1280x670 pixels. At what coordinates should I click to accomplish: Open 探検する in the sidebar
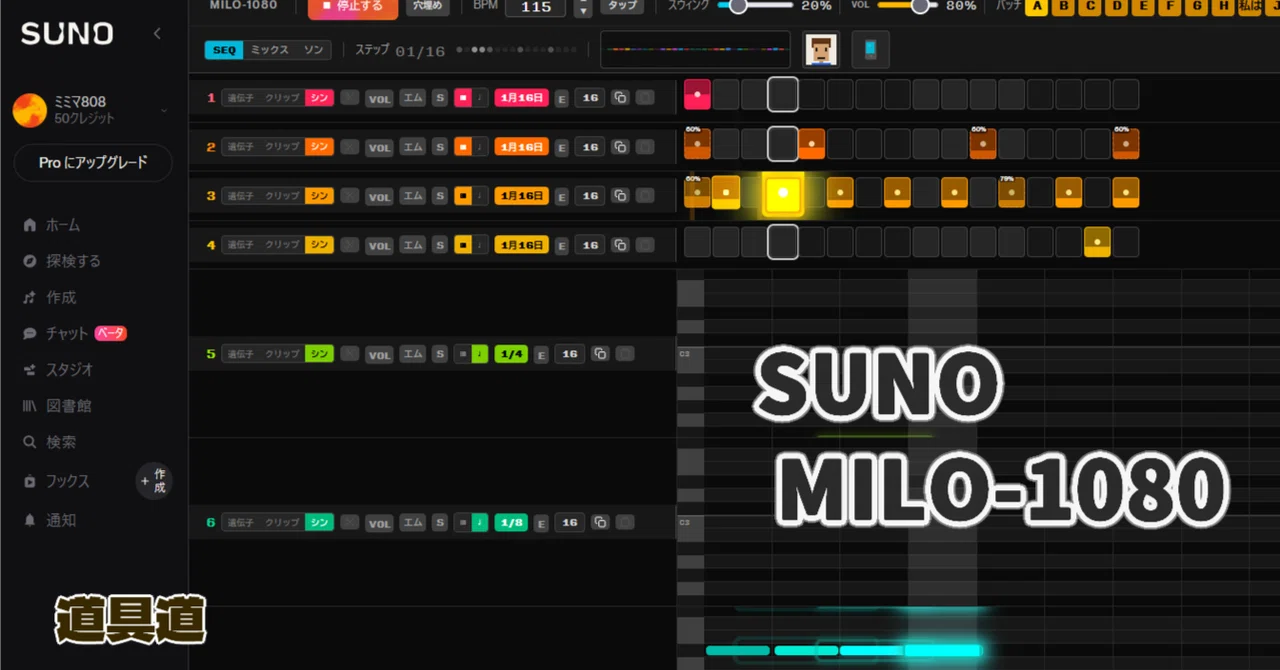pyautogui.click(x=61, y=261)
